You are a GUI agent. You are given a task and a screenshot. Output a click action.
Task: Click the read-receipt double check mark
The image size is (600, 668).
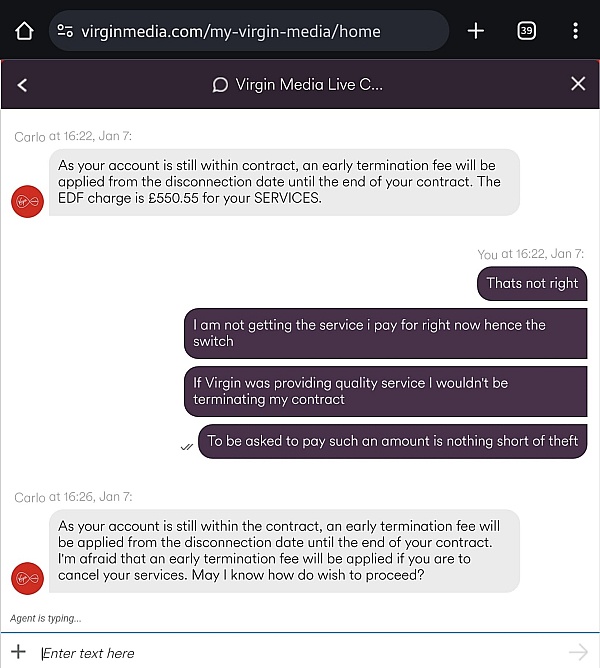coord(187,447)
